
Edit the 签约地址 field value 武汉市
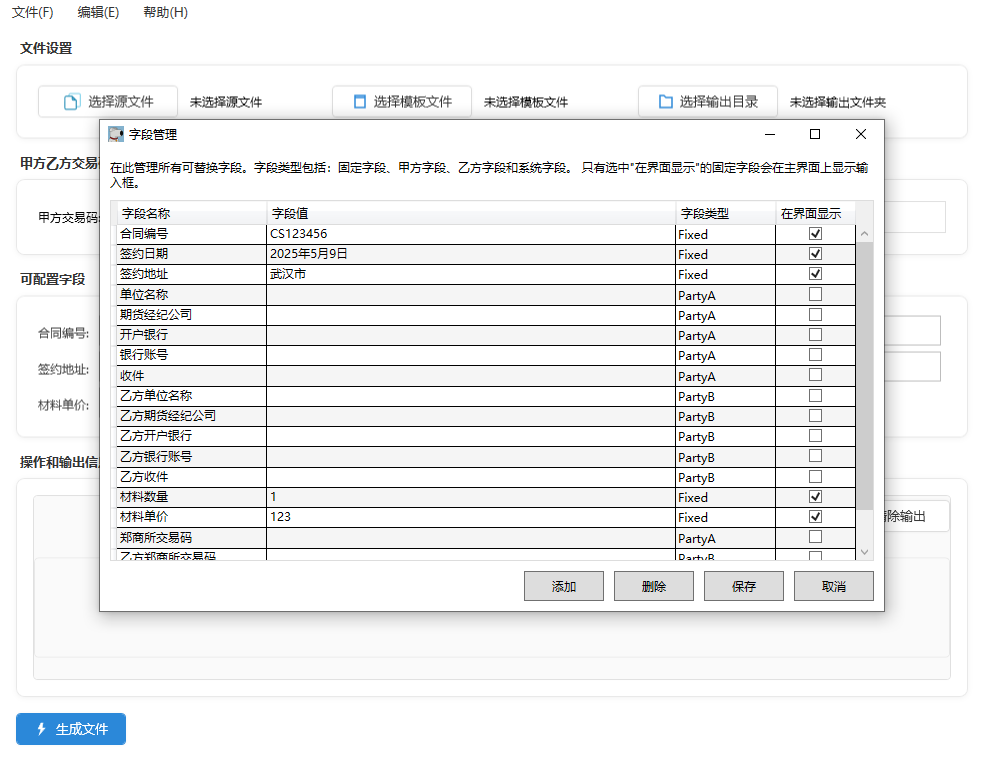(x=470, y=274)
